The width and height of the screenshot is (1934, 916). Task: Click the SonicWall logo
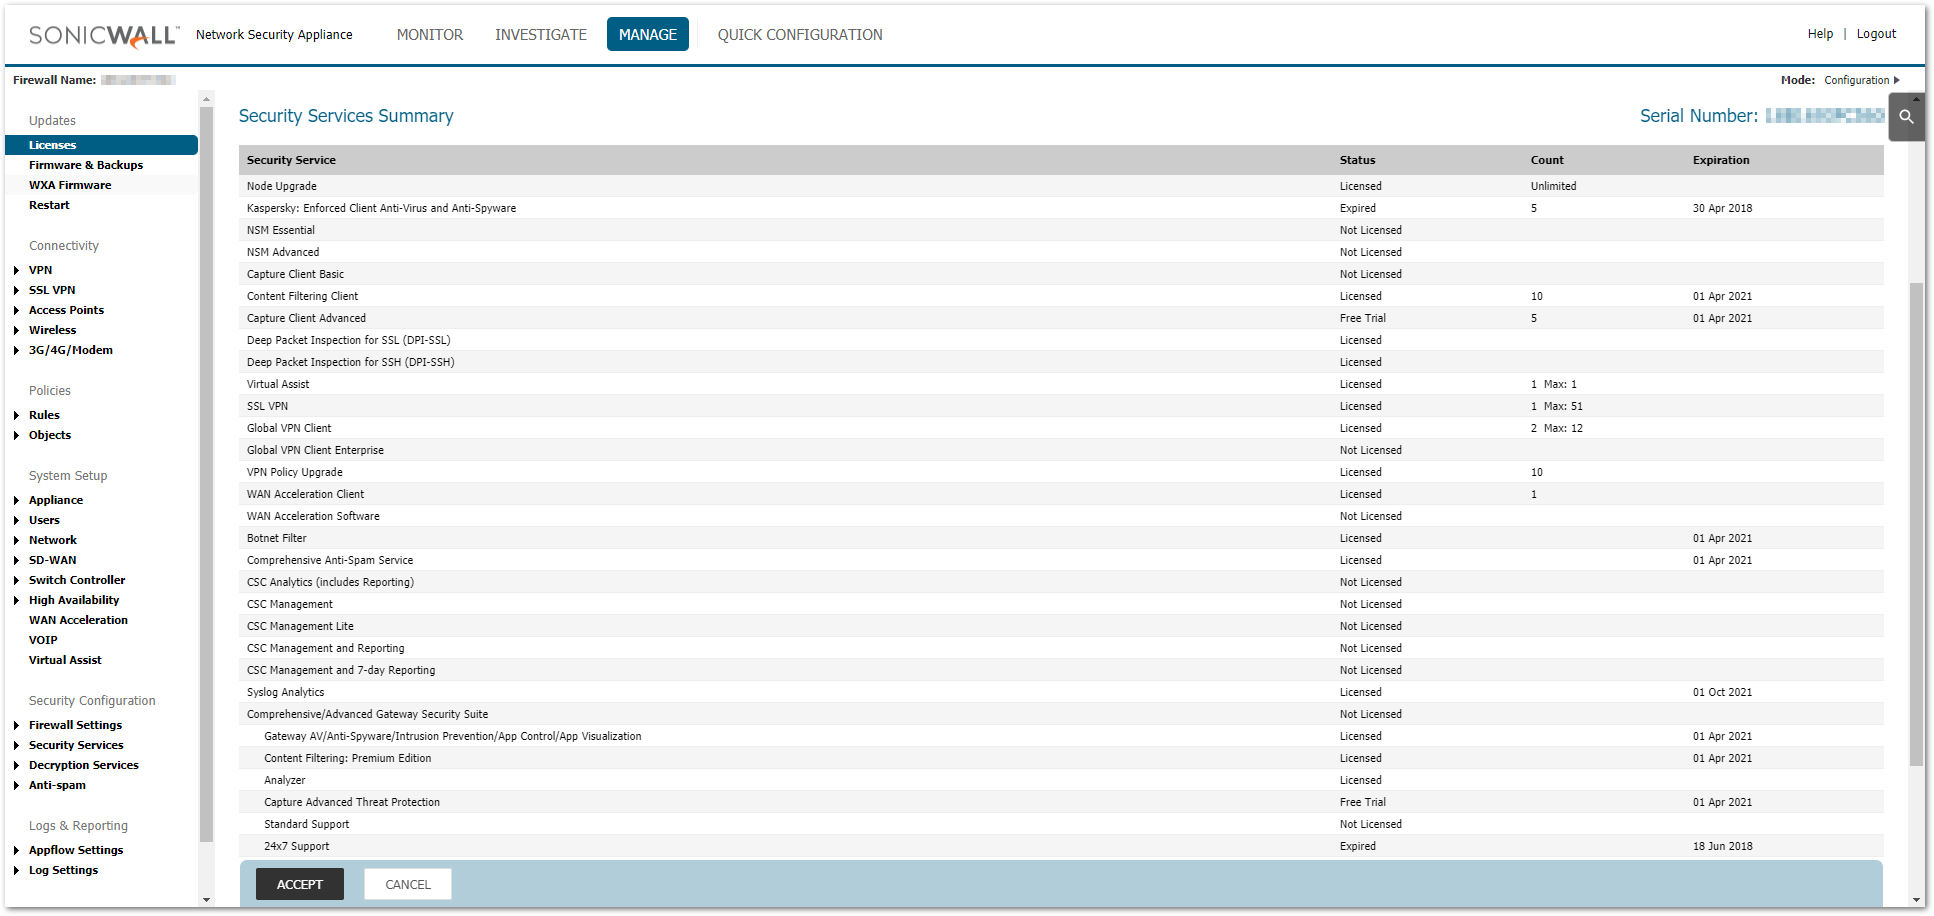pos(104,35)
